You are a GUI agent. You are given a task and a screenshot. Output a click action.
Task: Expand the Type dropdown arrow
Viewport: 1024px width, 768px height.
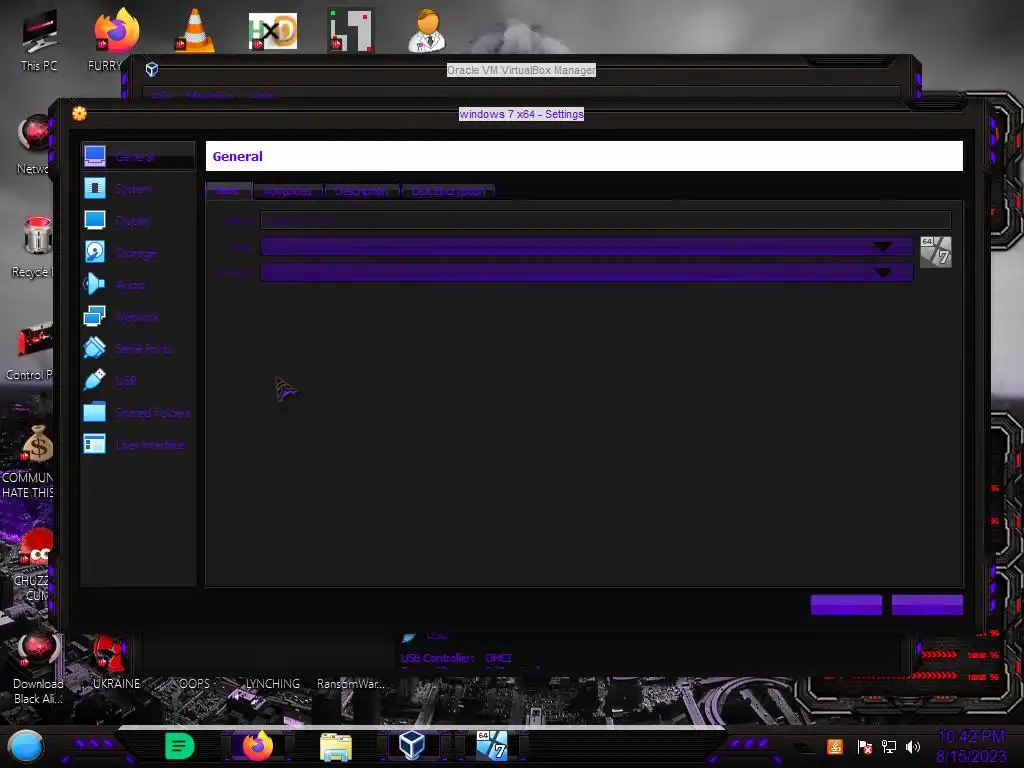point(882,246)
